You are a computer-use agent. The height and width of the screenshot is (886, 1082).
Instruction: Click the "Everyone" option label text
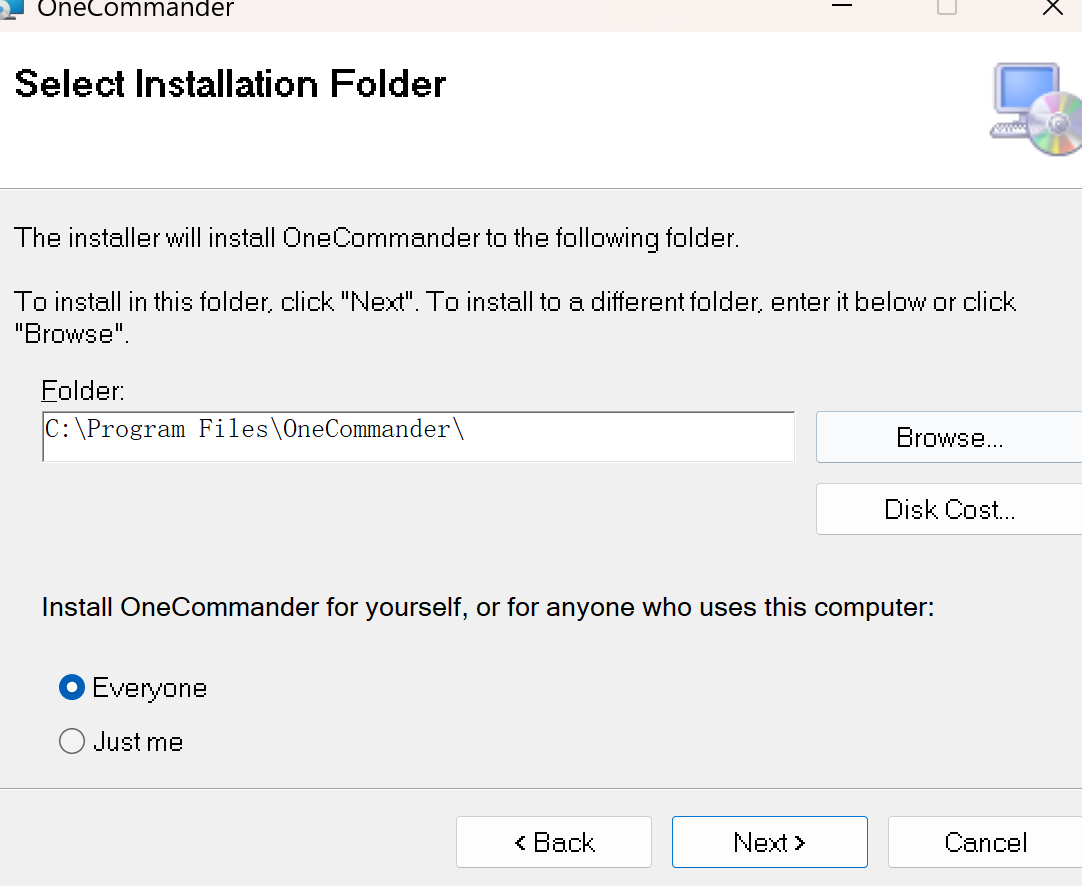click(x=149, y=688)
